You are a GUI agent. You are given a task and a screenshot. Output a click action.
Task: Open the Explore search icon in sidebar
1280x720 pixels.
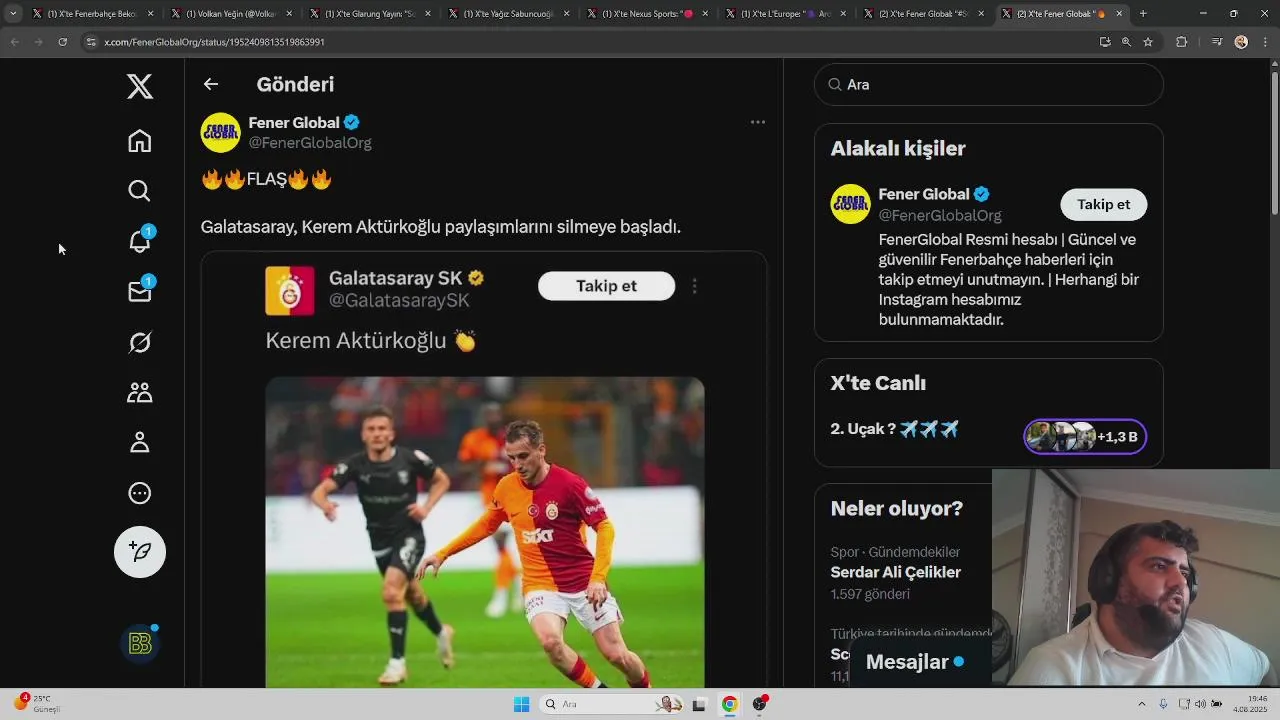[140, 191]
